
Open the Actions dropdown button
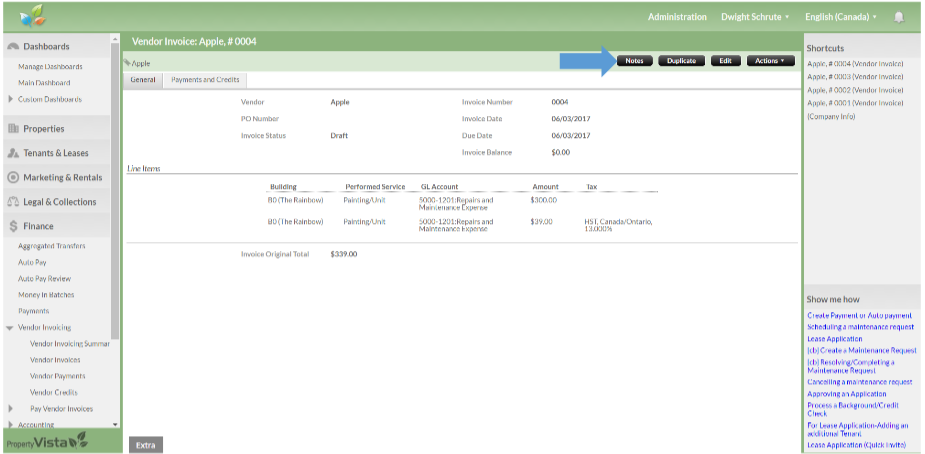(x=770, y=61)
